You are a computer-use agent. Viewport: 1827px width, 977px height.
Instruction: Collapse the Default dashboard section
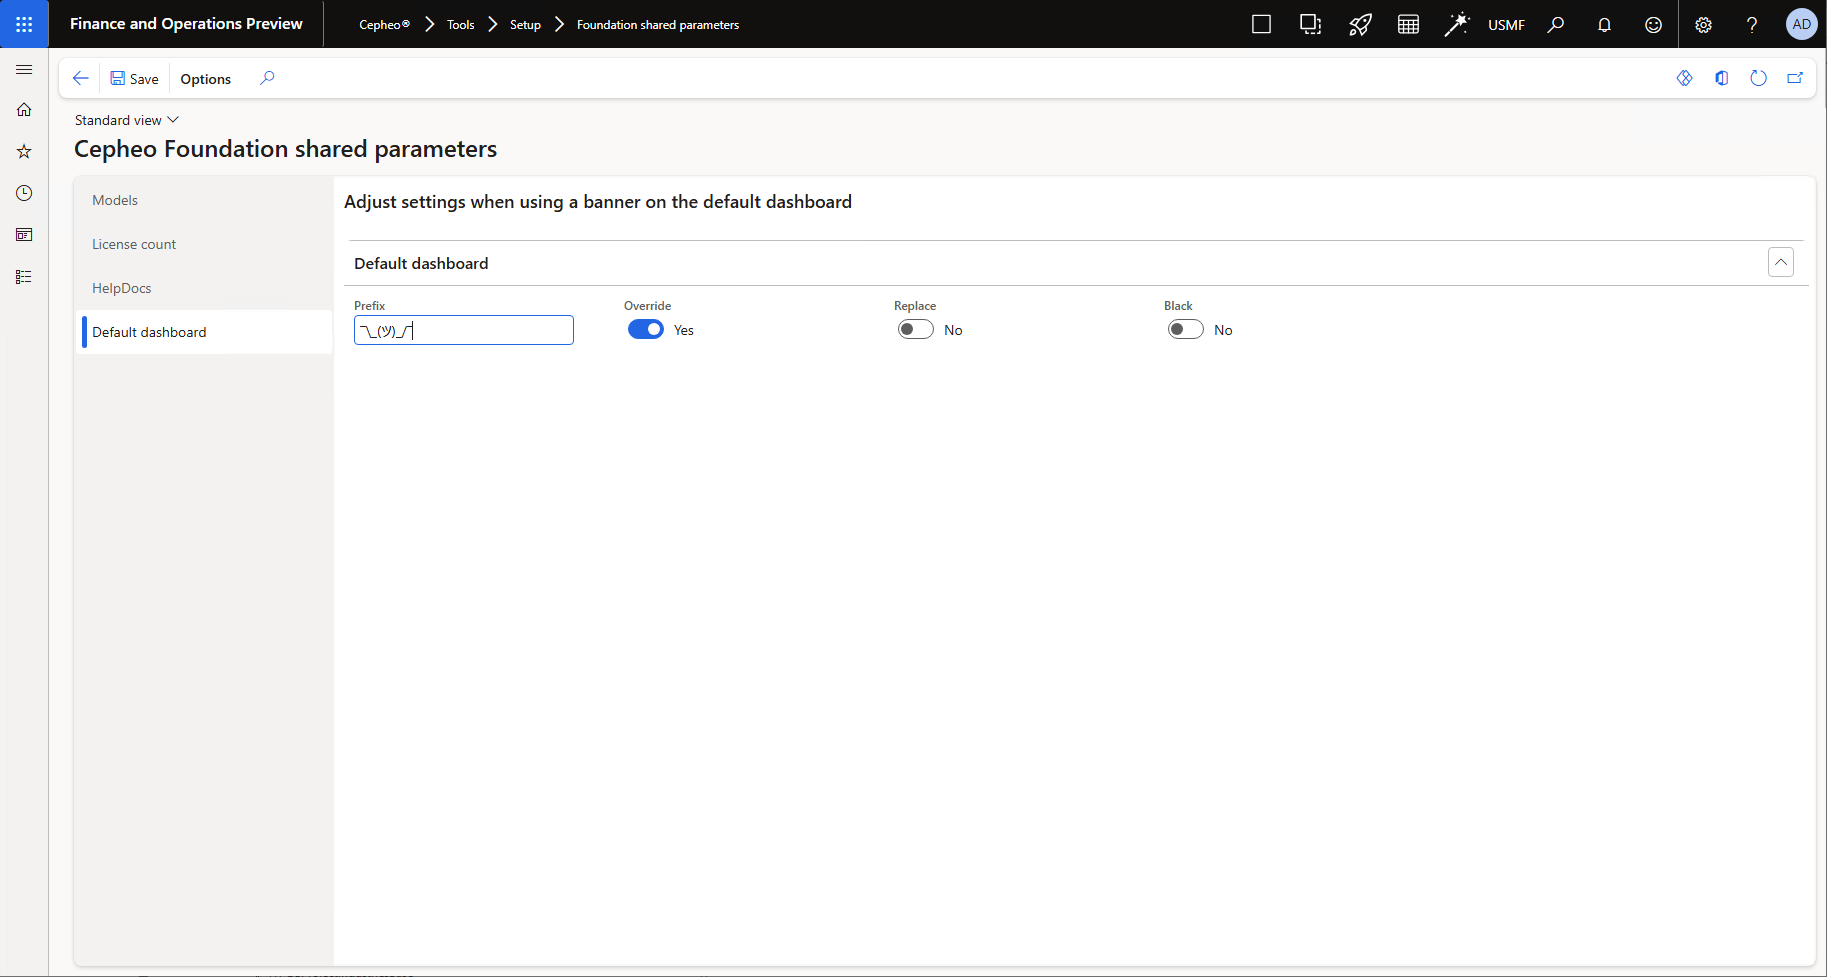pos(1780,262)
